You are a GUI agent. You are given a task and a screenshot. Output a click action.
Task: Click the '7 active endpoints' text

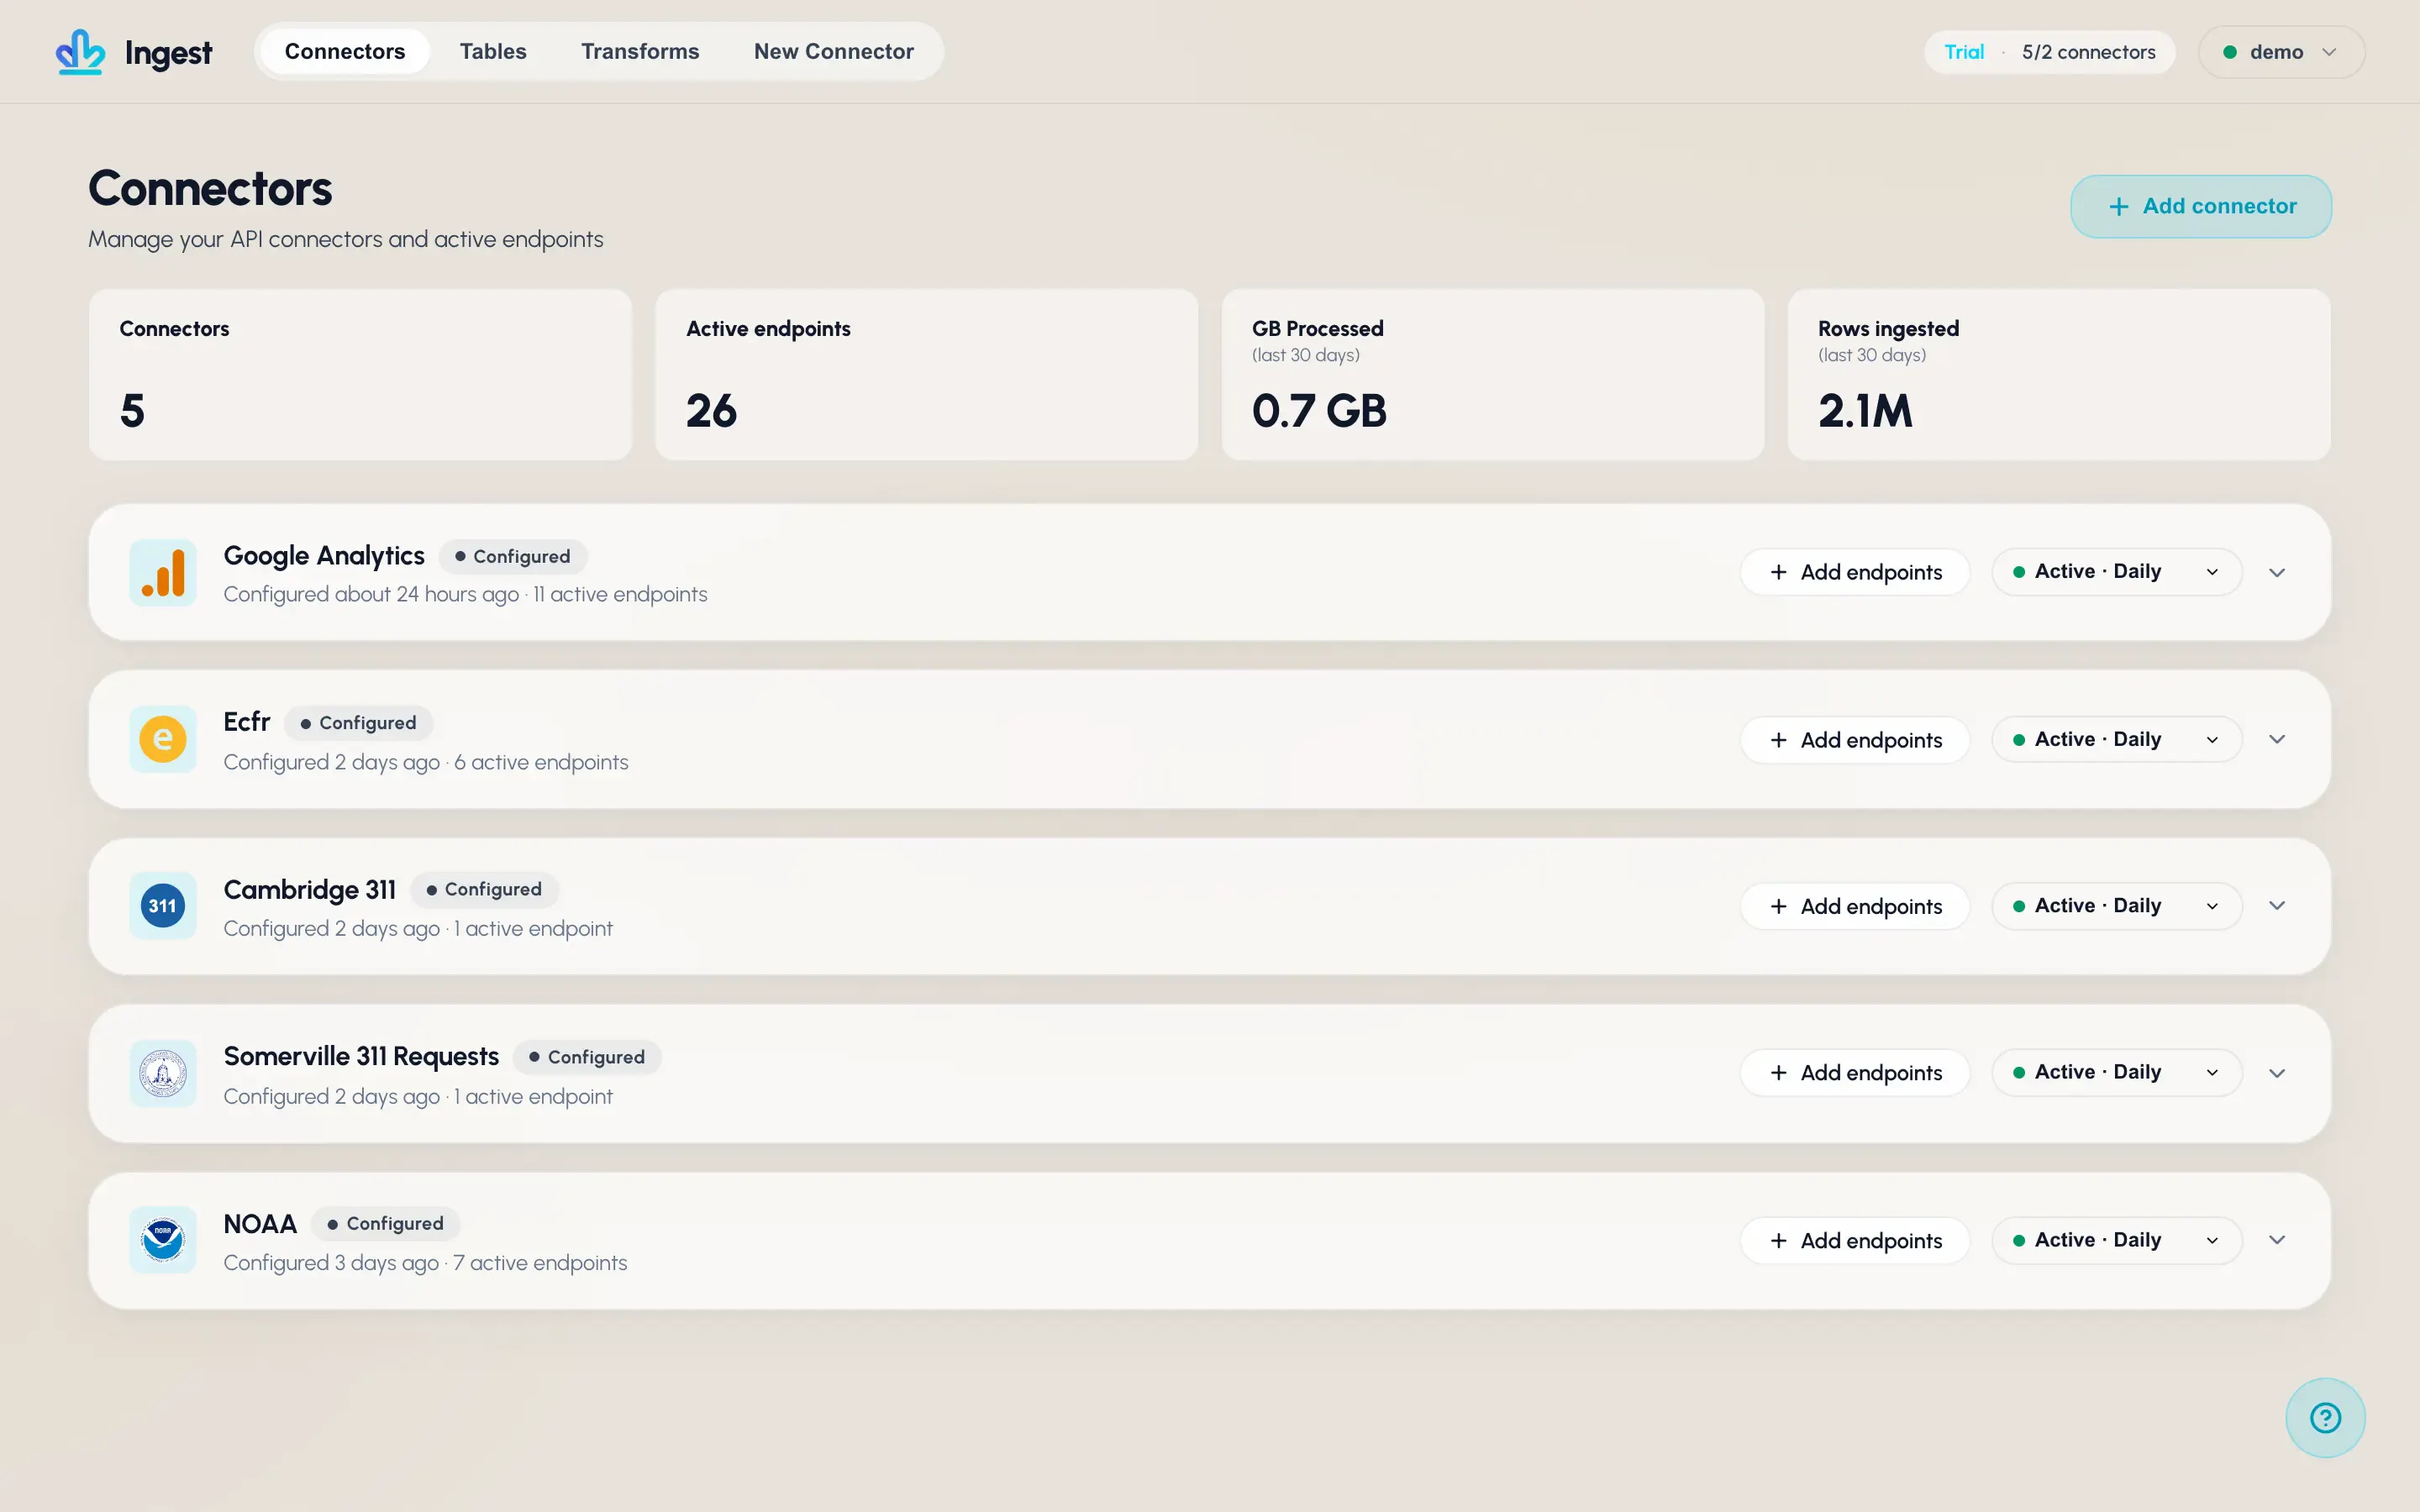pyautogui.click(x=540, y=1264)
